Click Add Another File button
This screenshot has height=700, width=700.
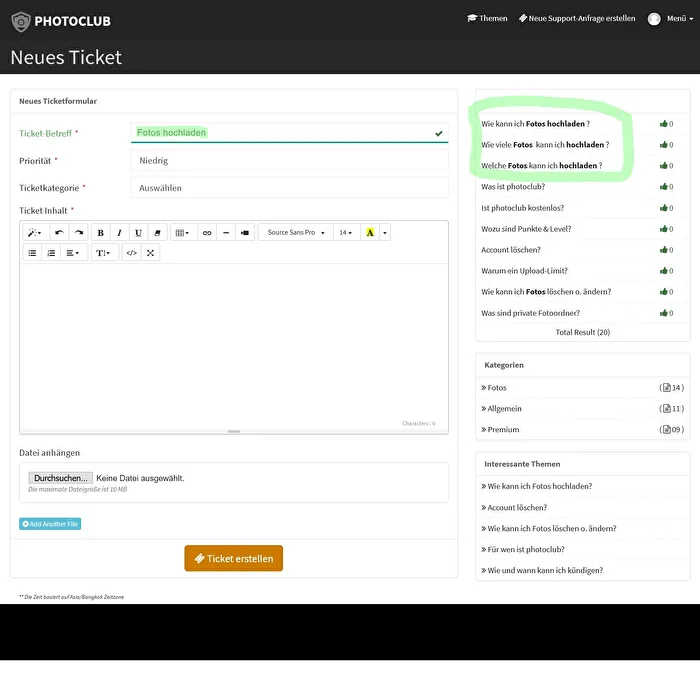[x=50, y=524]
